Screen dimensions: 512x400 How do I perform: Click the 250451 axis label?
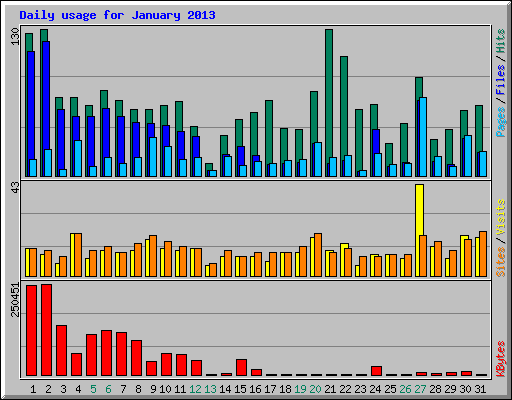[15, 299]
